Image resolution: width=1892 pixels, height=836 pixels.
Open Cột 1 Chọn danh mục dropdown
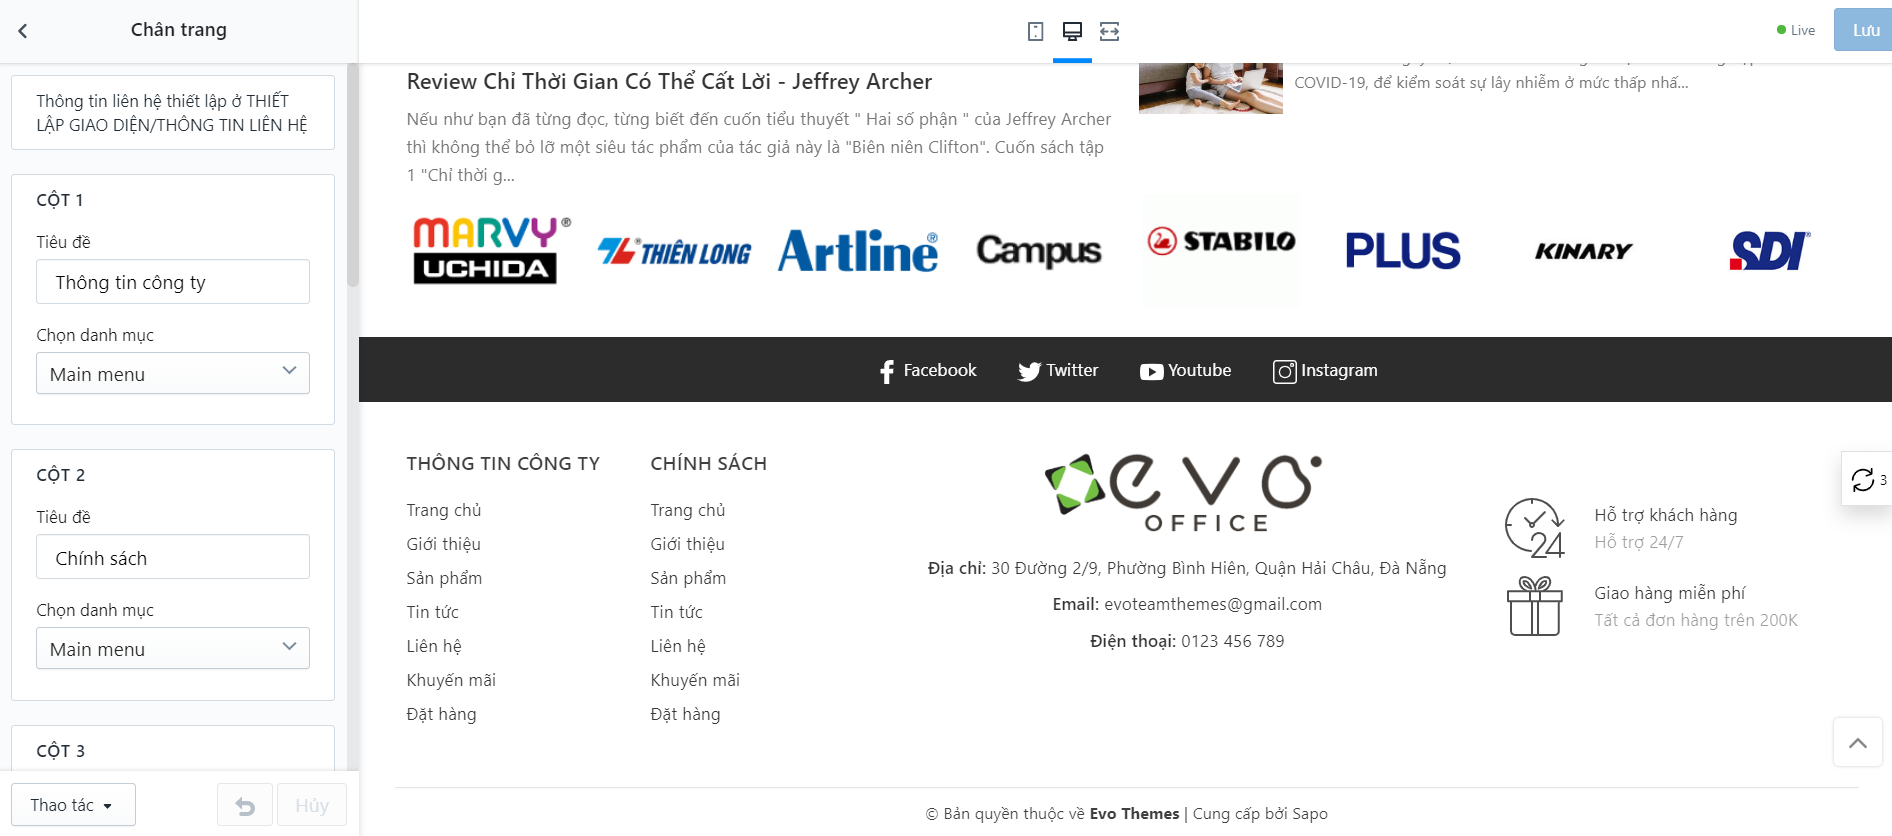173,373
